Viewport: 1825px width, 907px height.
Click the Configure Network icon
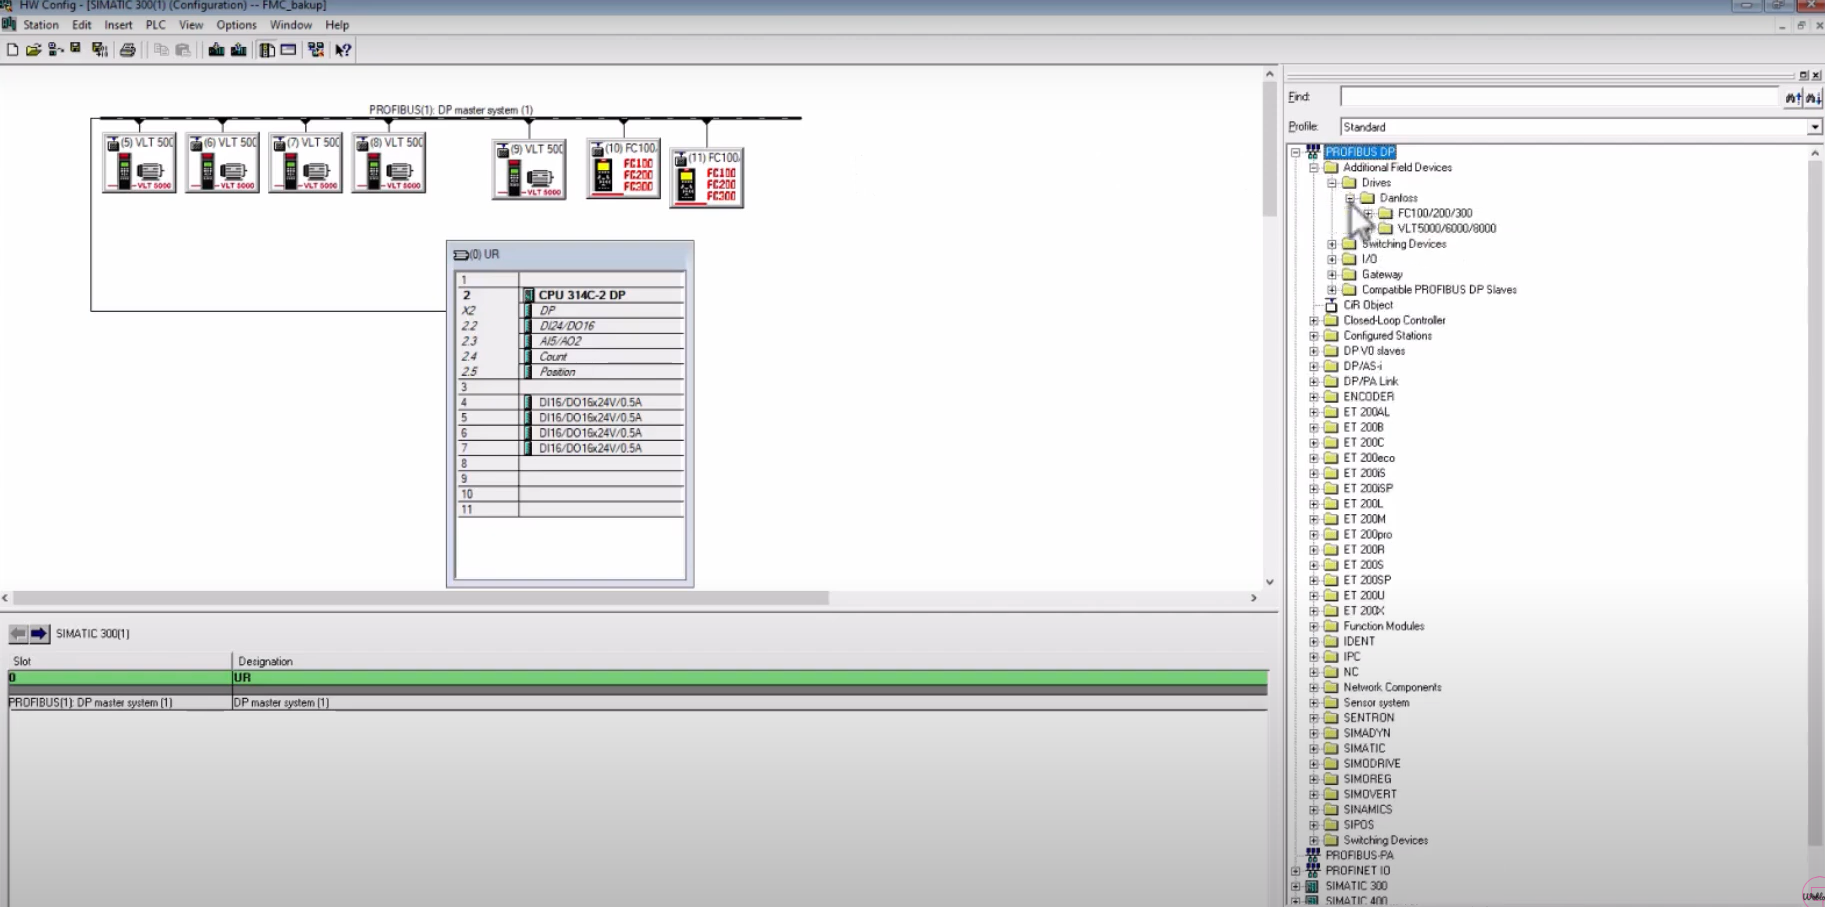(316, 50)
